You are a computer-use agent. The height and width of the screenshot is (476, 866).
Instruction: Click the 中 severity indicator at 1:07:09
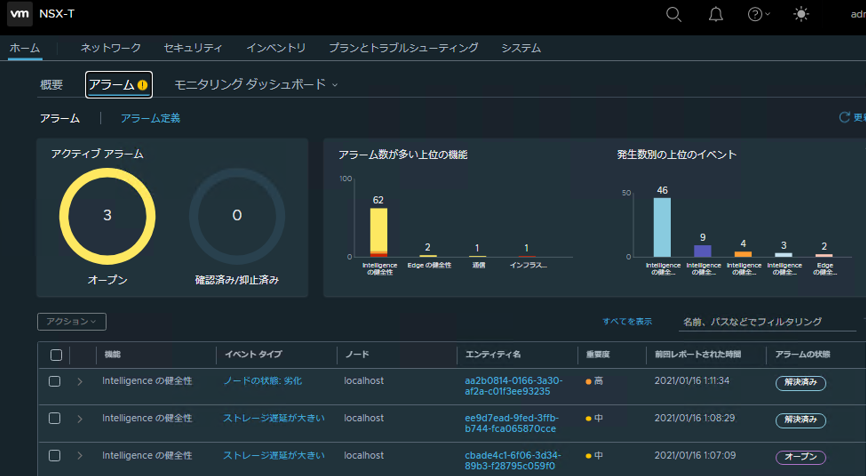coord(594,456)
